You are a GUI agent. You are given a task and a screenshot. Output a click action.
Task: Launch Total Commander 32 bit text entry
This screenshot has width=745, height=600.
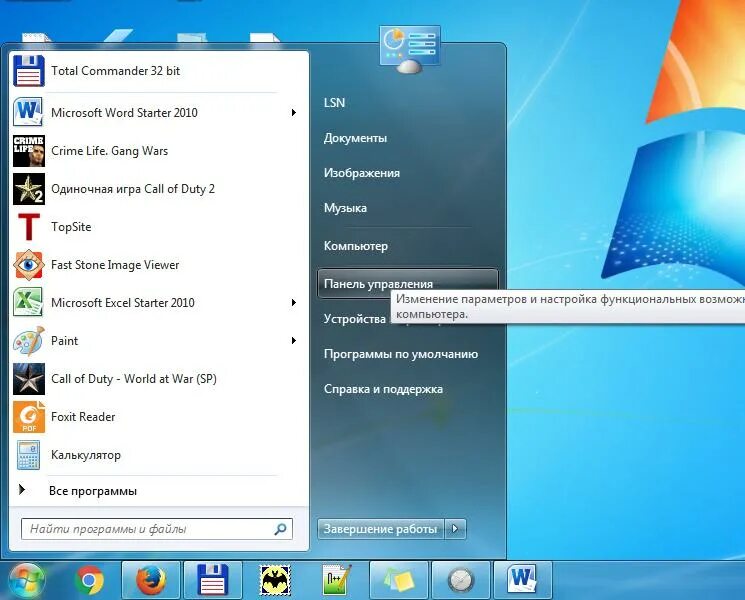pos(115,71)
